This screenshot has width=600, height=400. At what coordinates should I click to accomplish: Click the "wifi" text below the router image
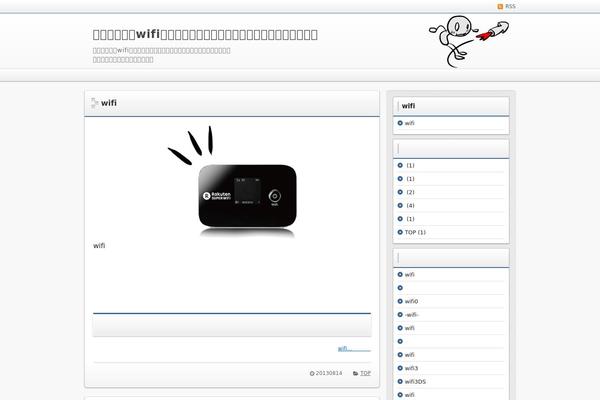99,246
